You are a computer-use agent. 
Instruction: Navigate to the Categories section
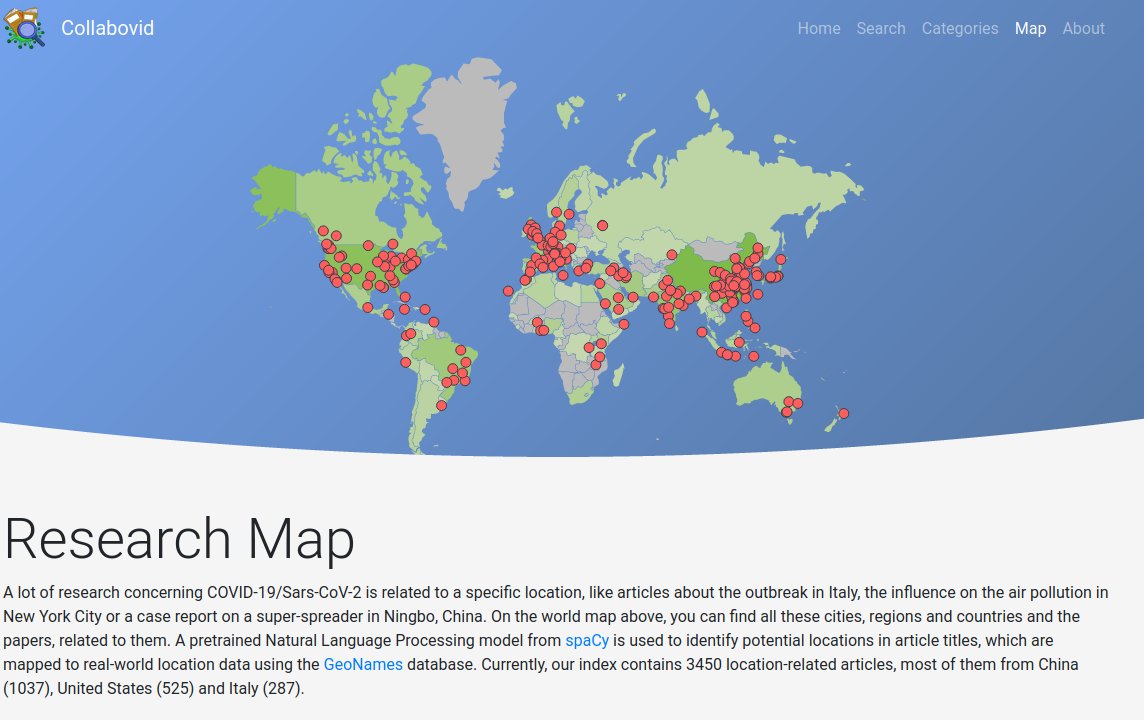coord(959,28)
